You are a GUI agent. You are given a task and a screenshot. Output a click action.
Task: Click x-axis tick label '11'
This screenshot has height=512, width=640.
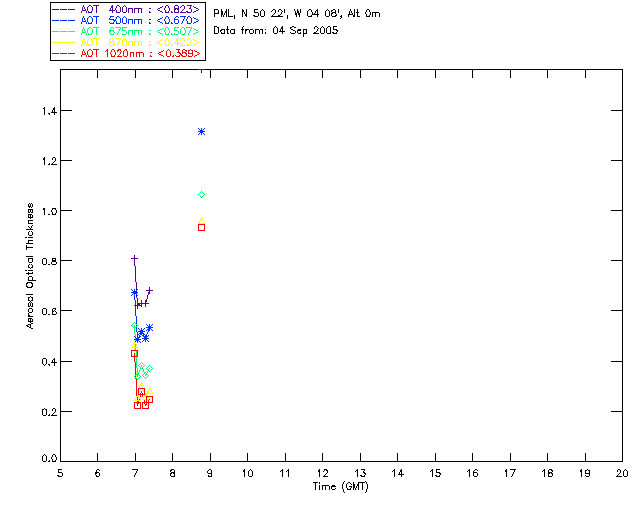[285, 474]
